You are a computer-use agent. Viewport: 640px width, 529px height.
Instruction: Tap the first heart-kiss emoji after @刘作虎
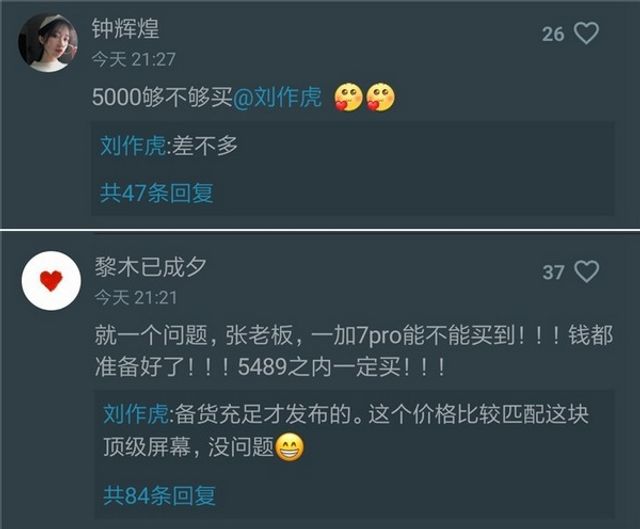pyautogui.click(x=348, y=98)
